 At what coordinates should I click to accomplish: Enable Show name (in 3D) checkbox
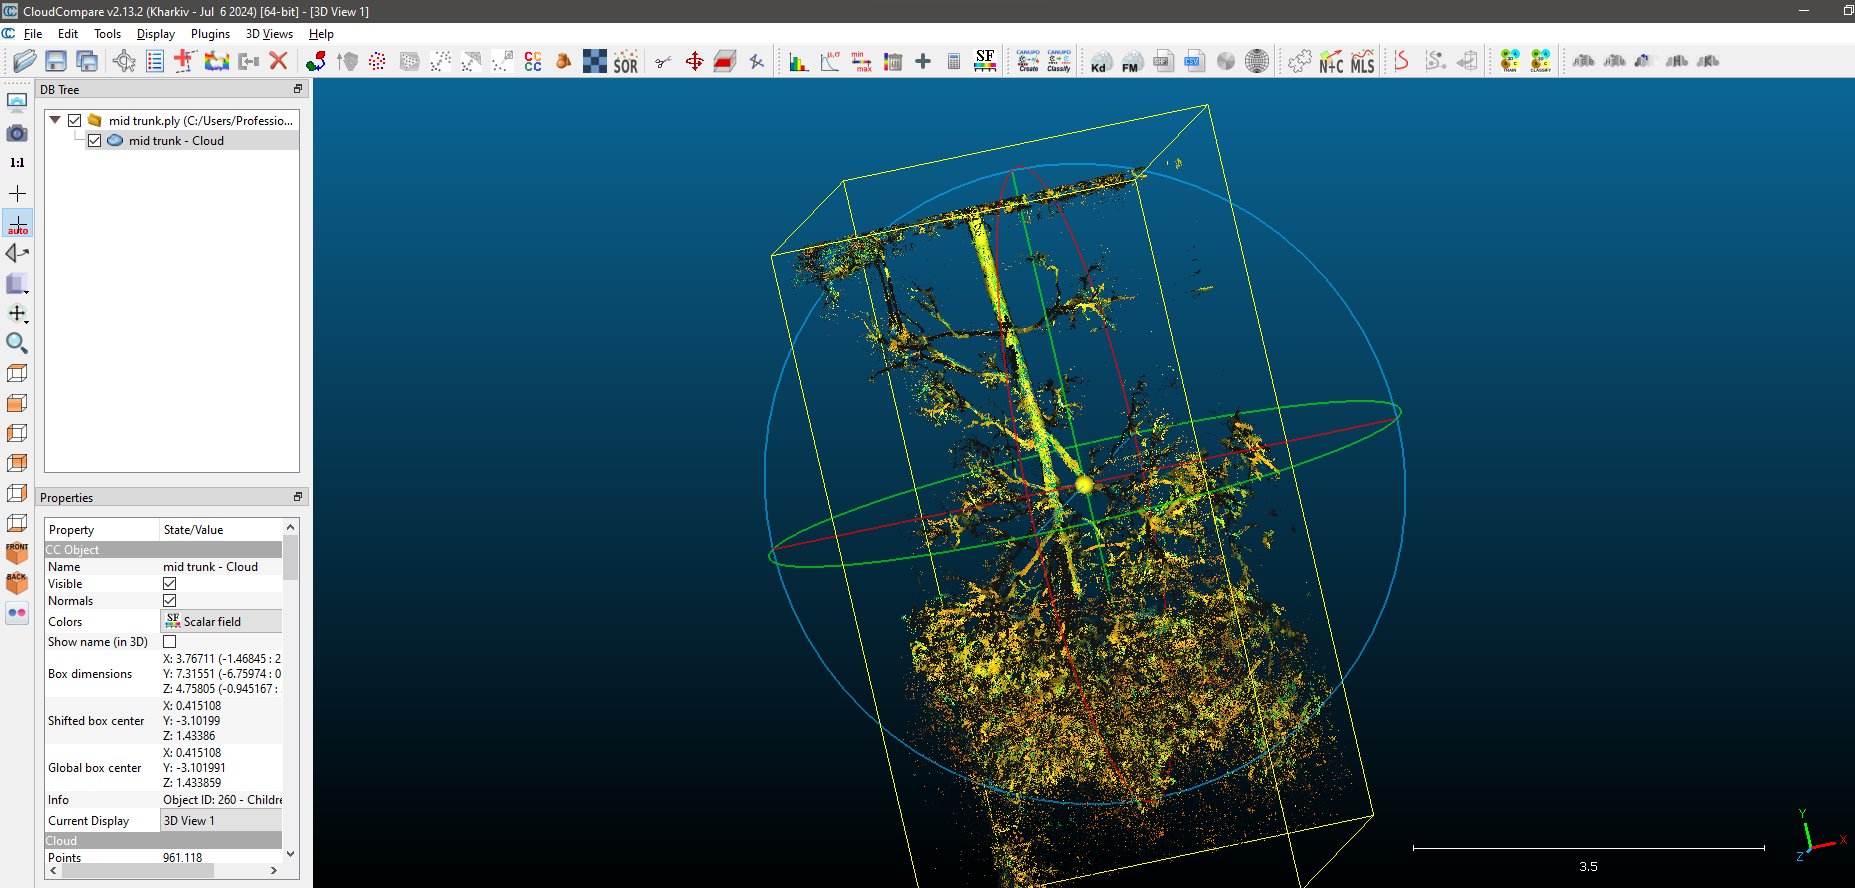tap(170, 642)
